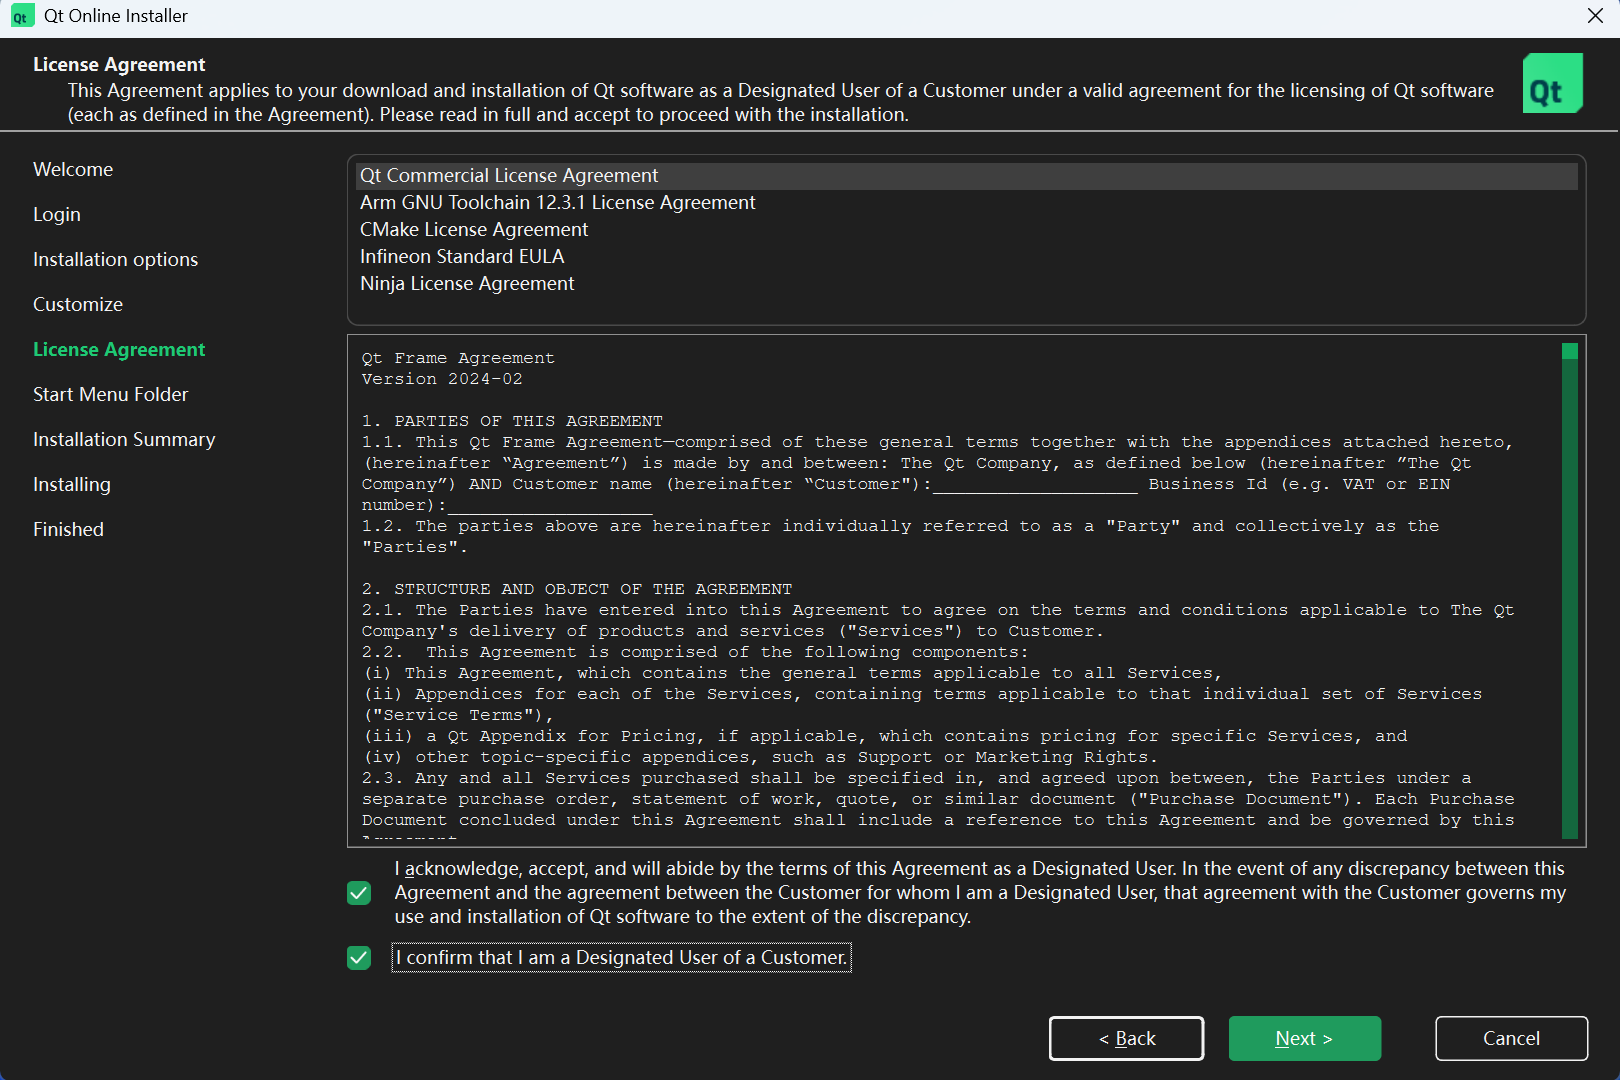Click the 'Version 2024-02' line
This screenshot has width=1620, height=1080.
click(442, 379)
